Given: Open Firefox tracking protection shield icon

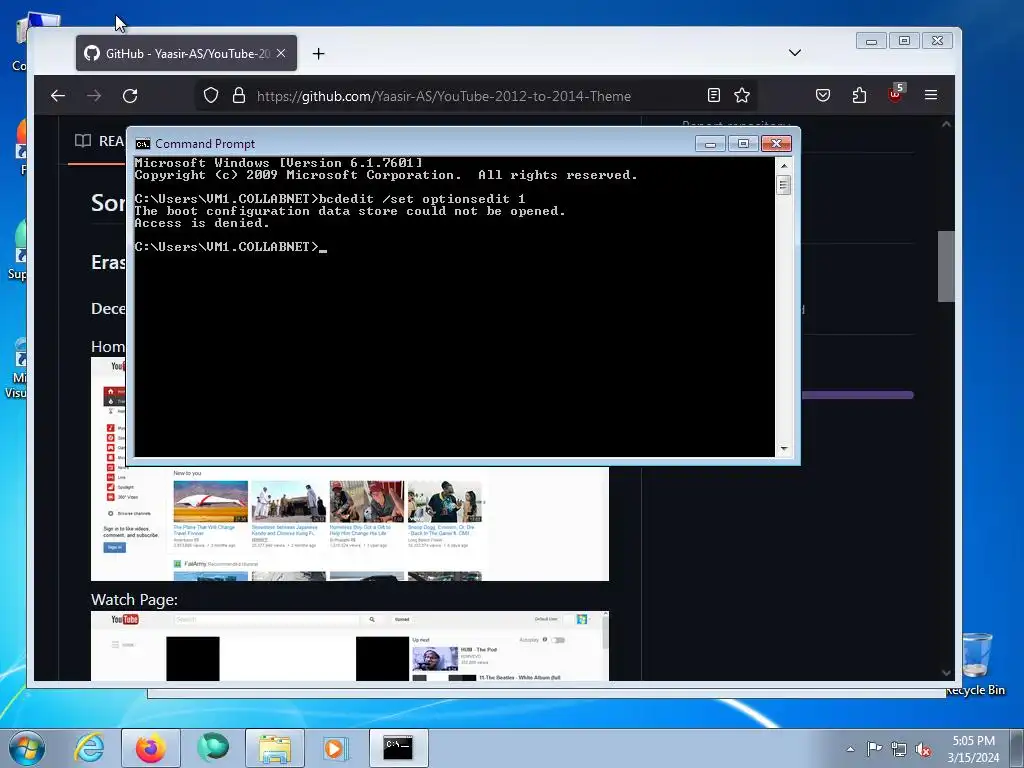Looking at the screenshot, I should (211, 95).
